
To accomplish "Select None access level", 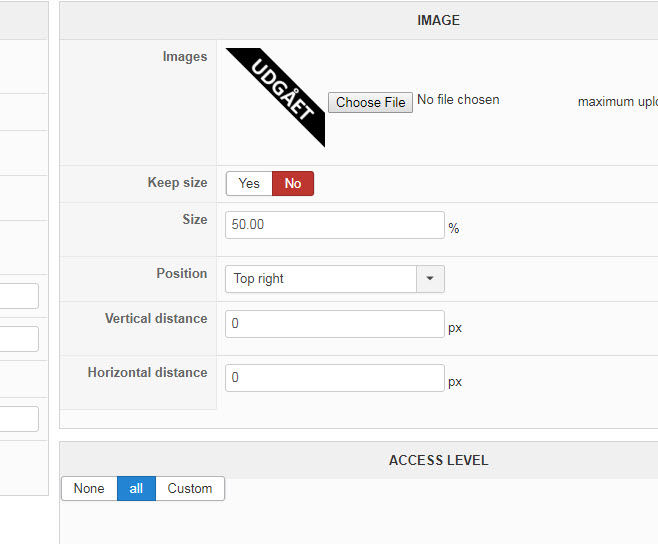I will pos(89,488).
